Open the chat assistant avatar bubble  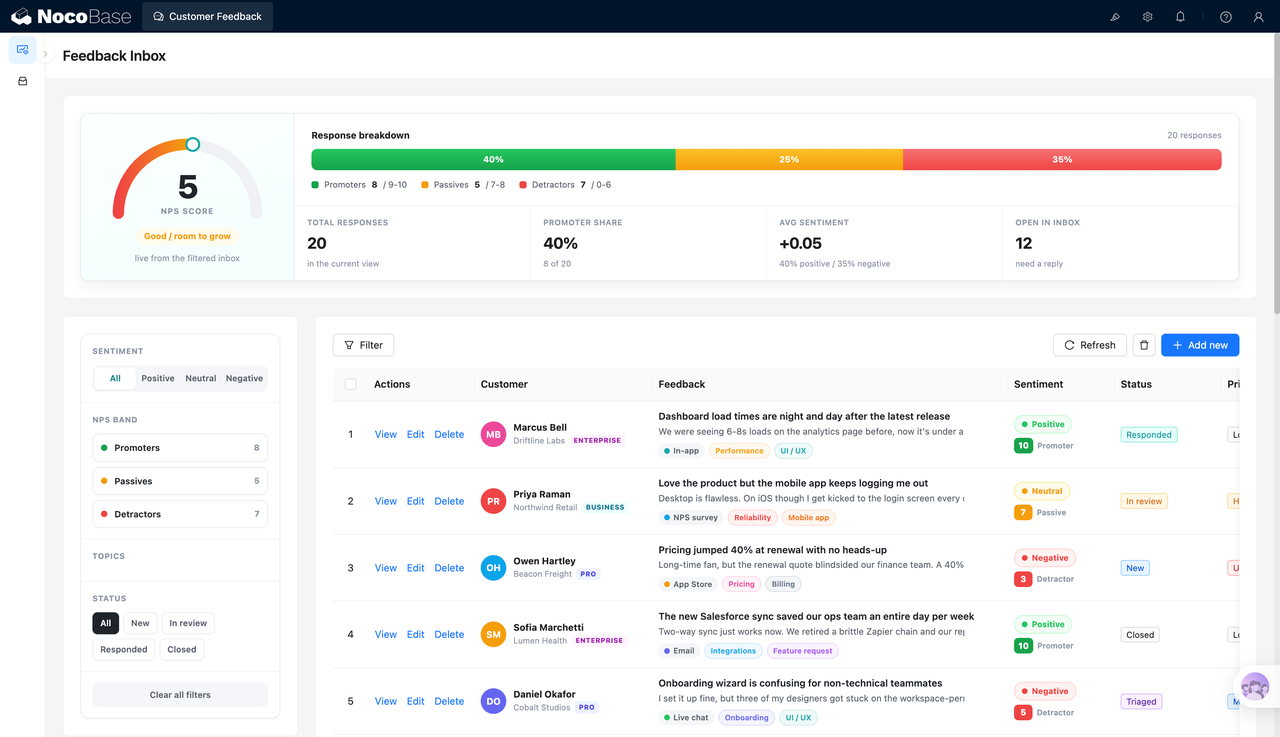click(1255, 687)
